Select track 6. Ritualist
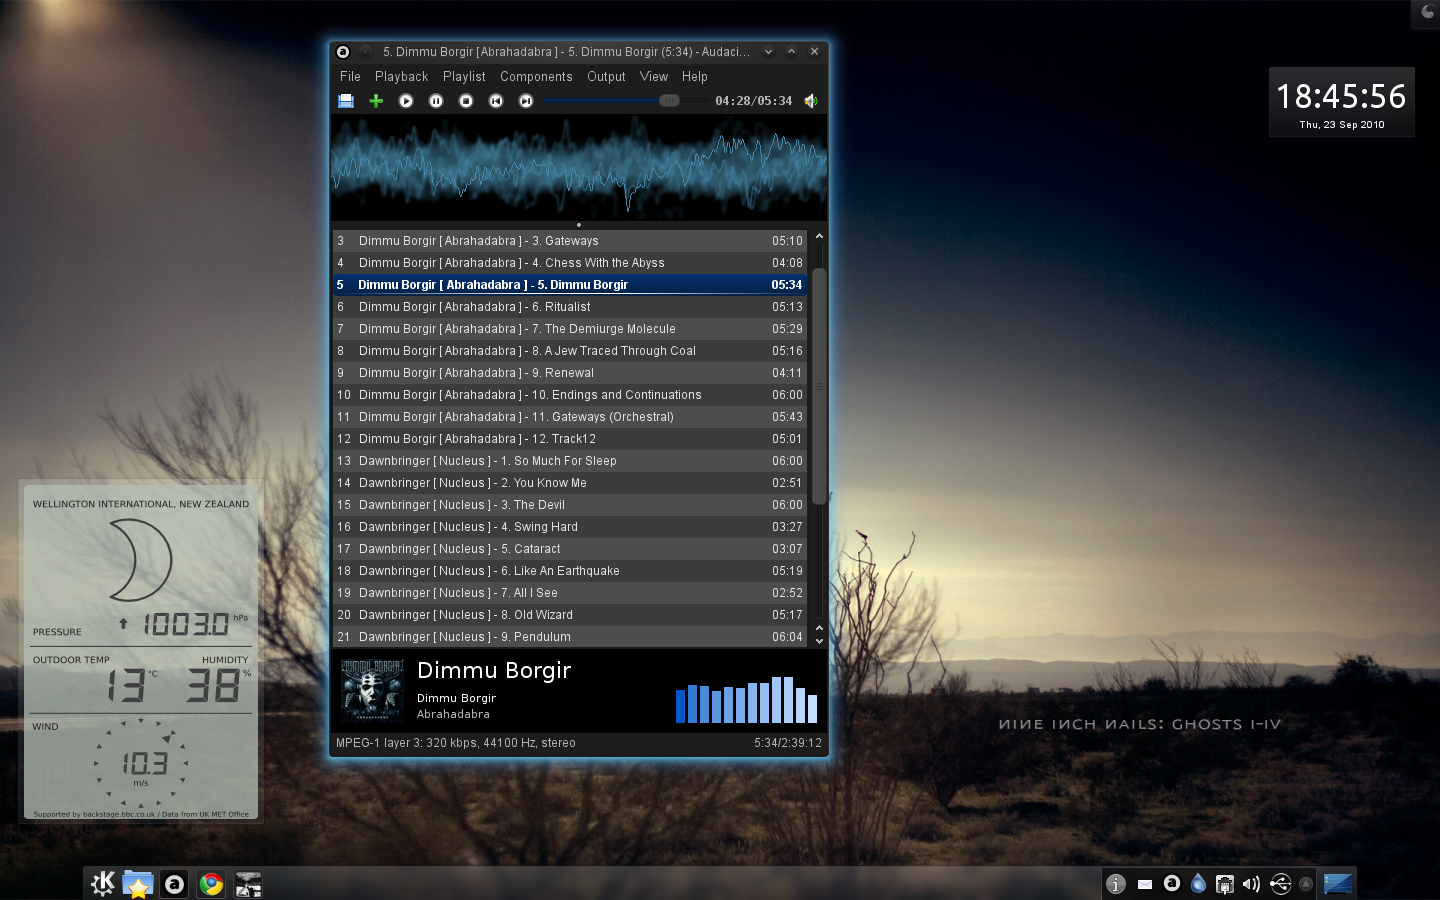 [x=570, y=307]
